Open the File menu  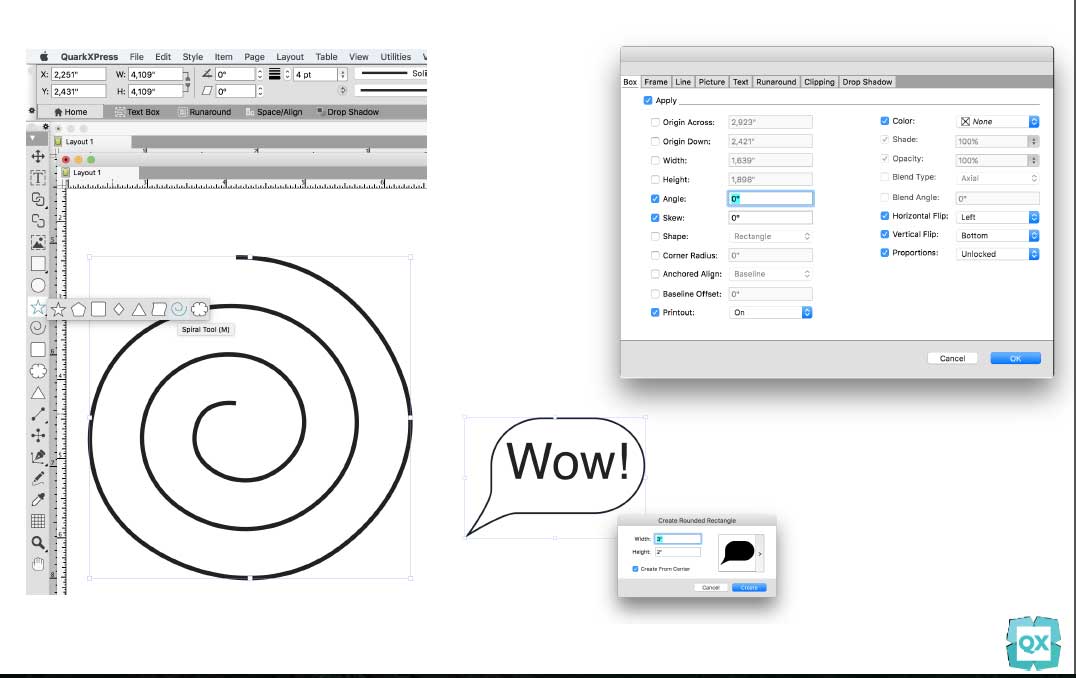point(137,57)
